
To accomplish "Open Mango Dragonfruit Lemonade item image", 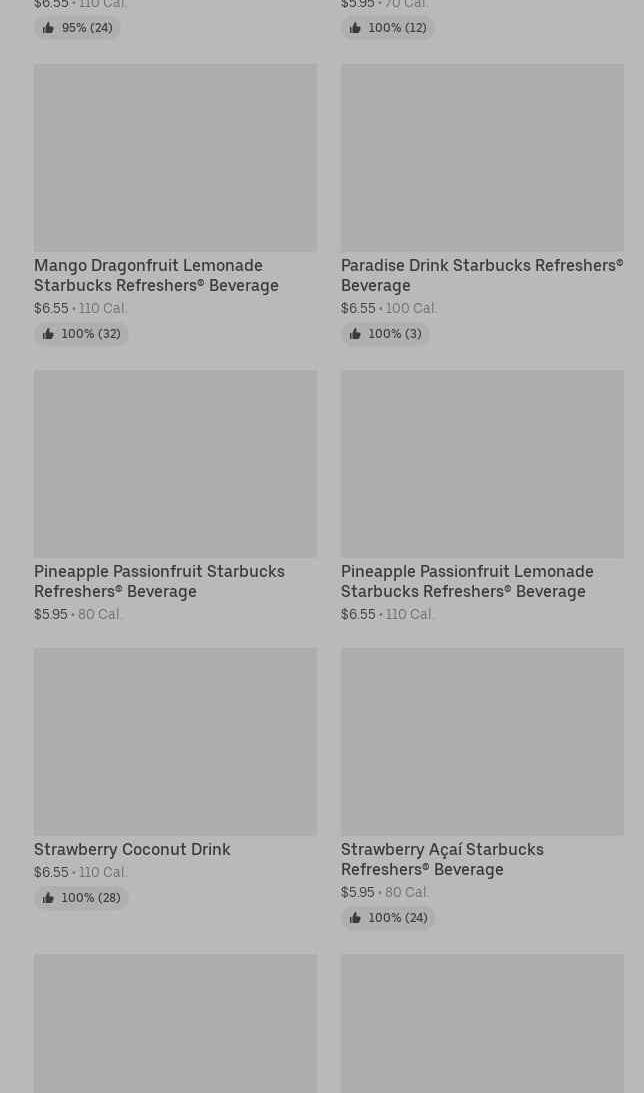I will [x=175, y=158].
